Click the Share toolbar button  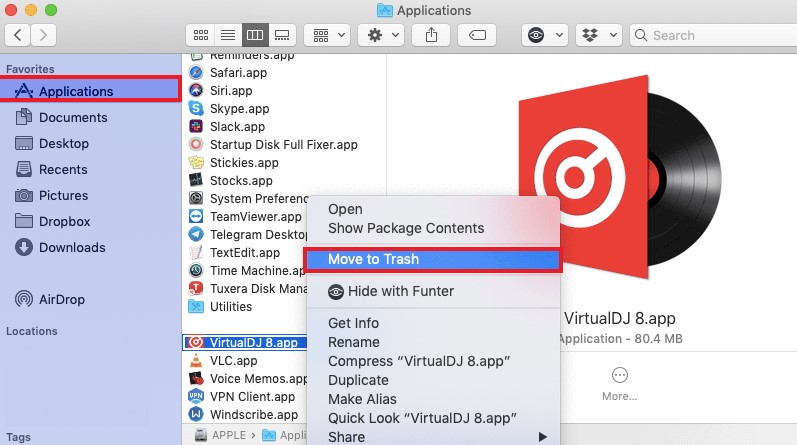tap(431, 35)
